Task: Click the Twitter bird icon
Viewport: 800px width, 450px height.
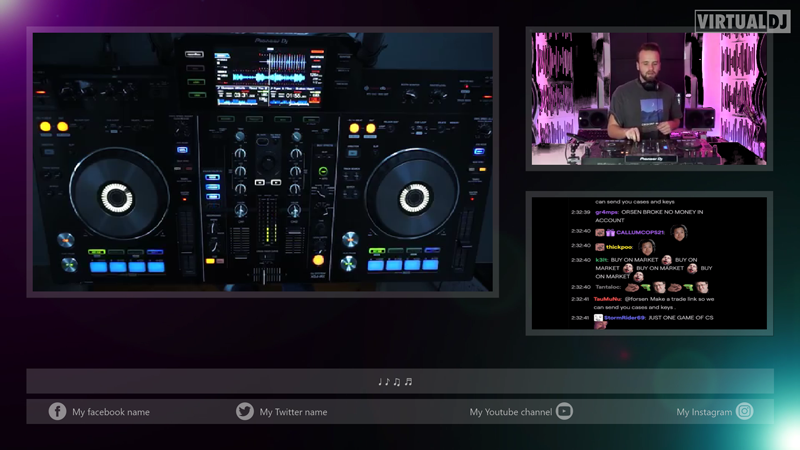Action: (244, 411)
